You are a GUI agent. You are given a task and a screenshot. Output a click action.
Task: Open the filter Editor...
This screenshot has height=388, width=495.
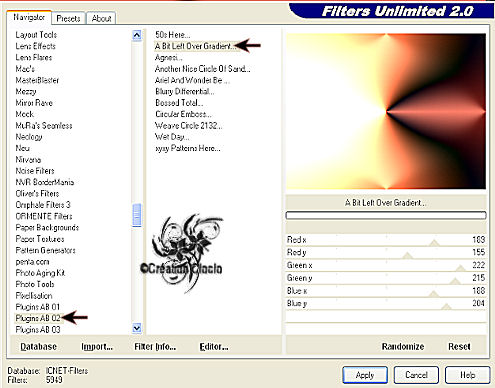pyautogui.click(x=214, y=347)
